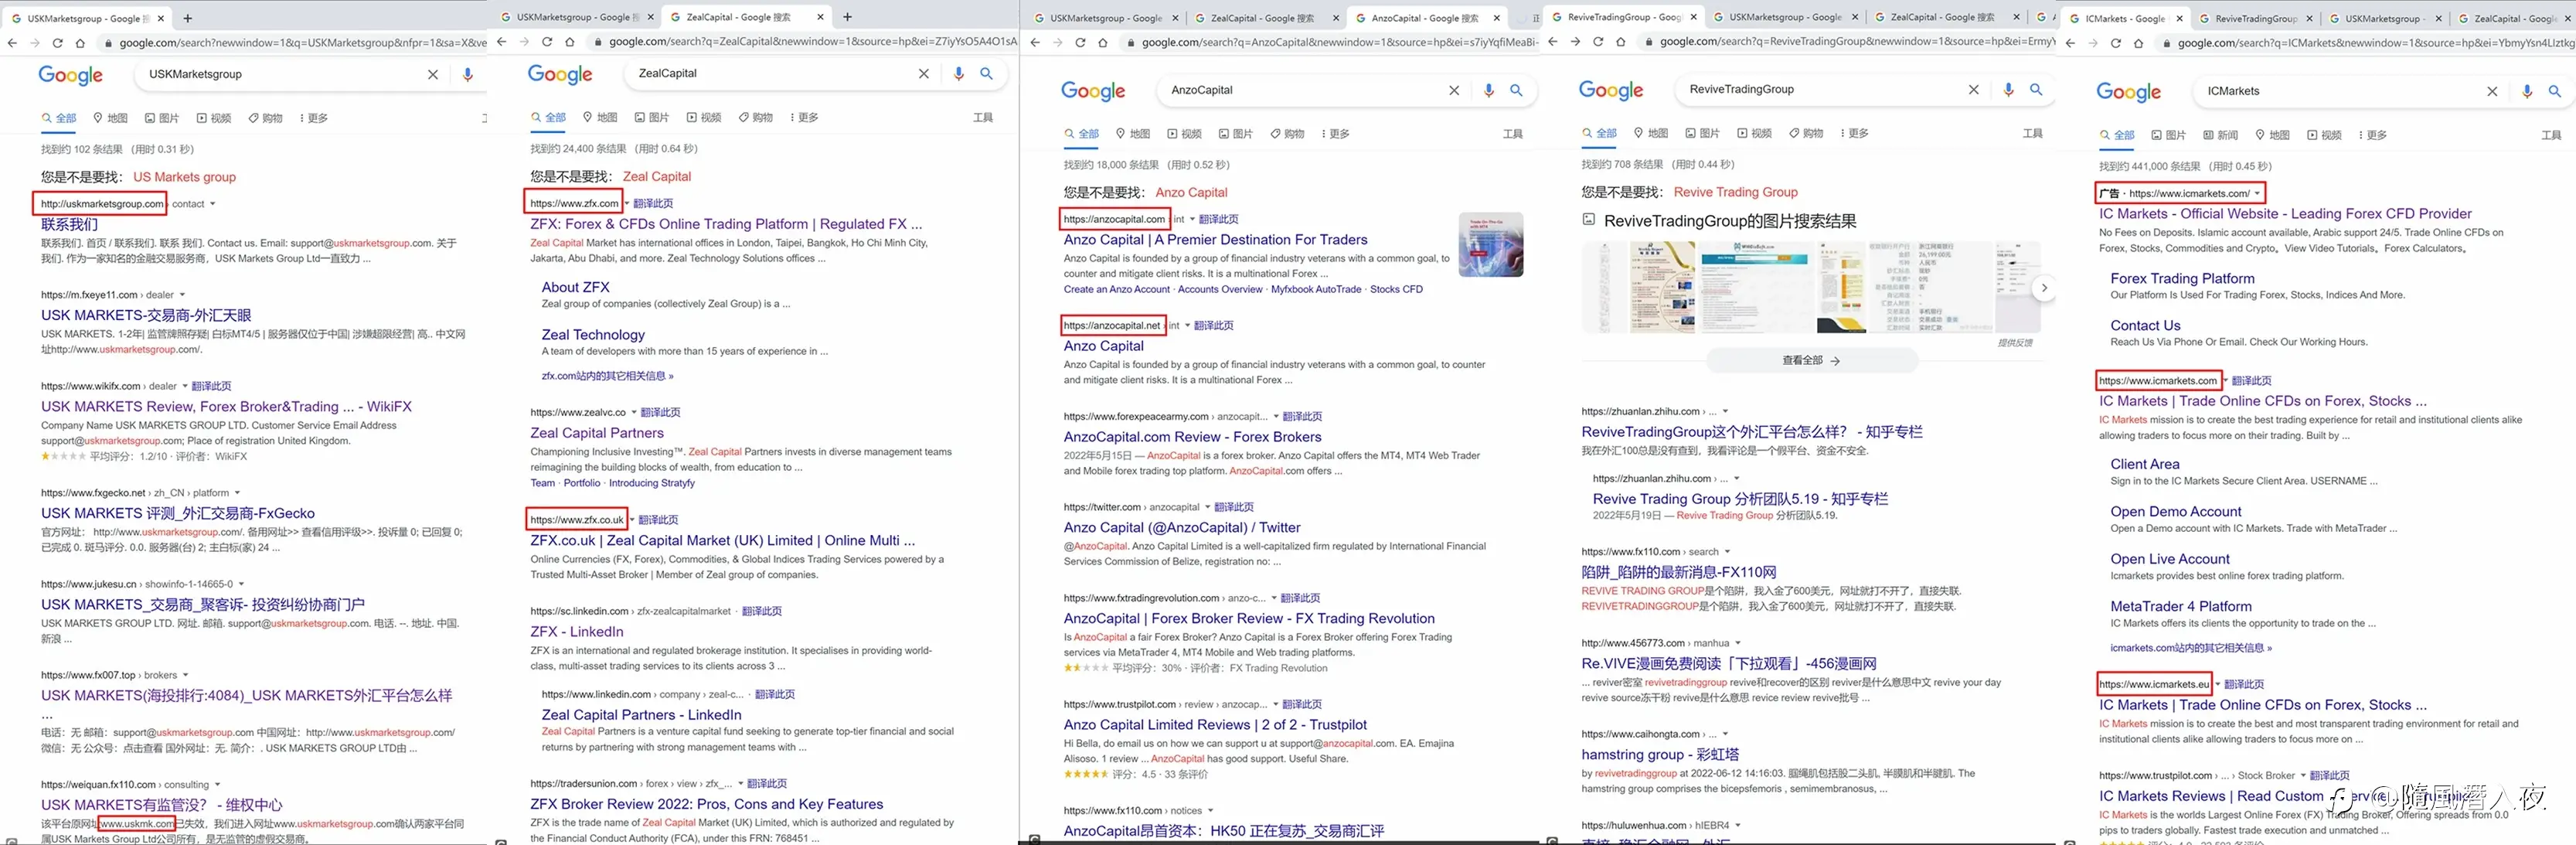Screen dimensions: 2576x845
Task: Select 图片 tab in ZealCapital results
Action: [652, 118]
